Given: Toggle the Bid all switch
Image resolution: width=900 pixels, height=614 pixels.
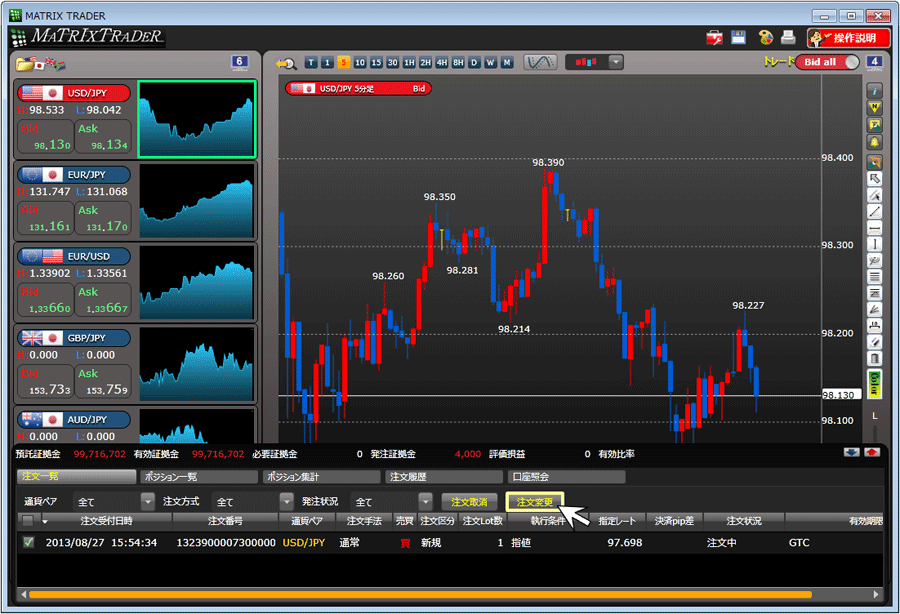Looking at the screenshot, I should pos(827,62).
